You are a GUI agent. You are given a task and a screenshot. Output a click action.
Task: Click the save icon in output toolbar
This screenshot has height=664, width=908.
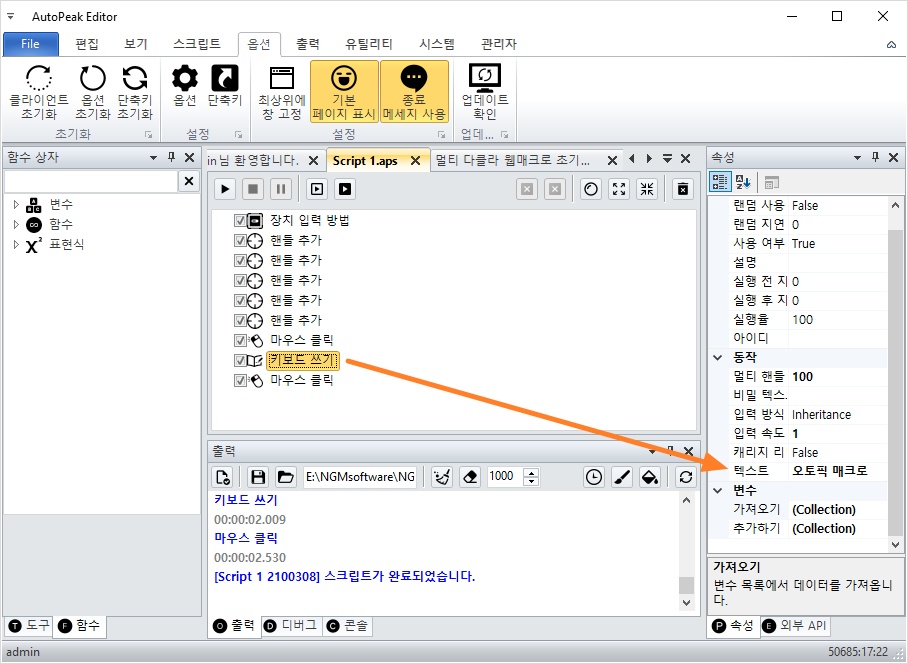coord(258,477)
